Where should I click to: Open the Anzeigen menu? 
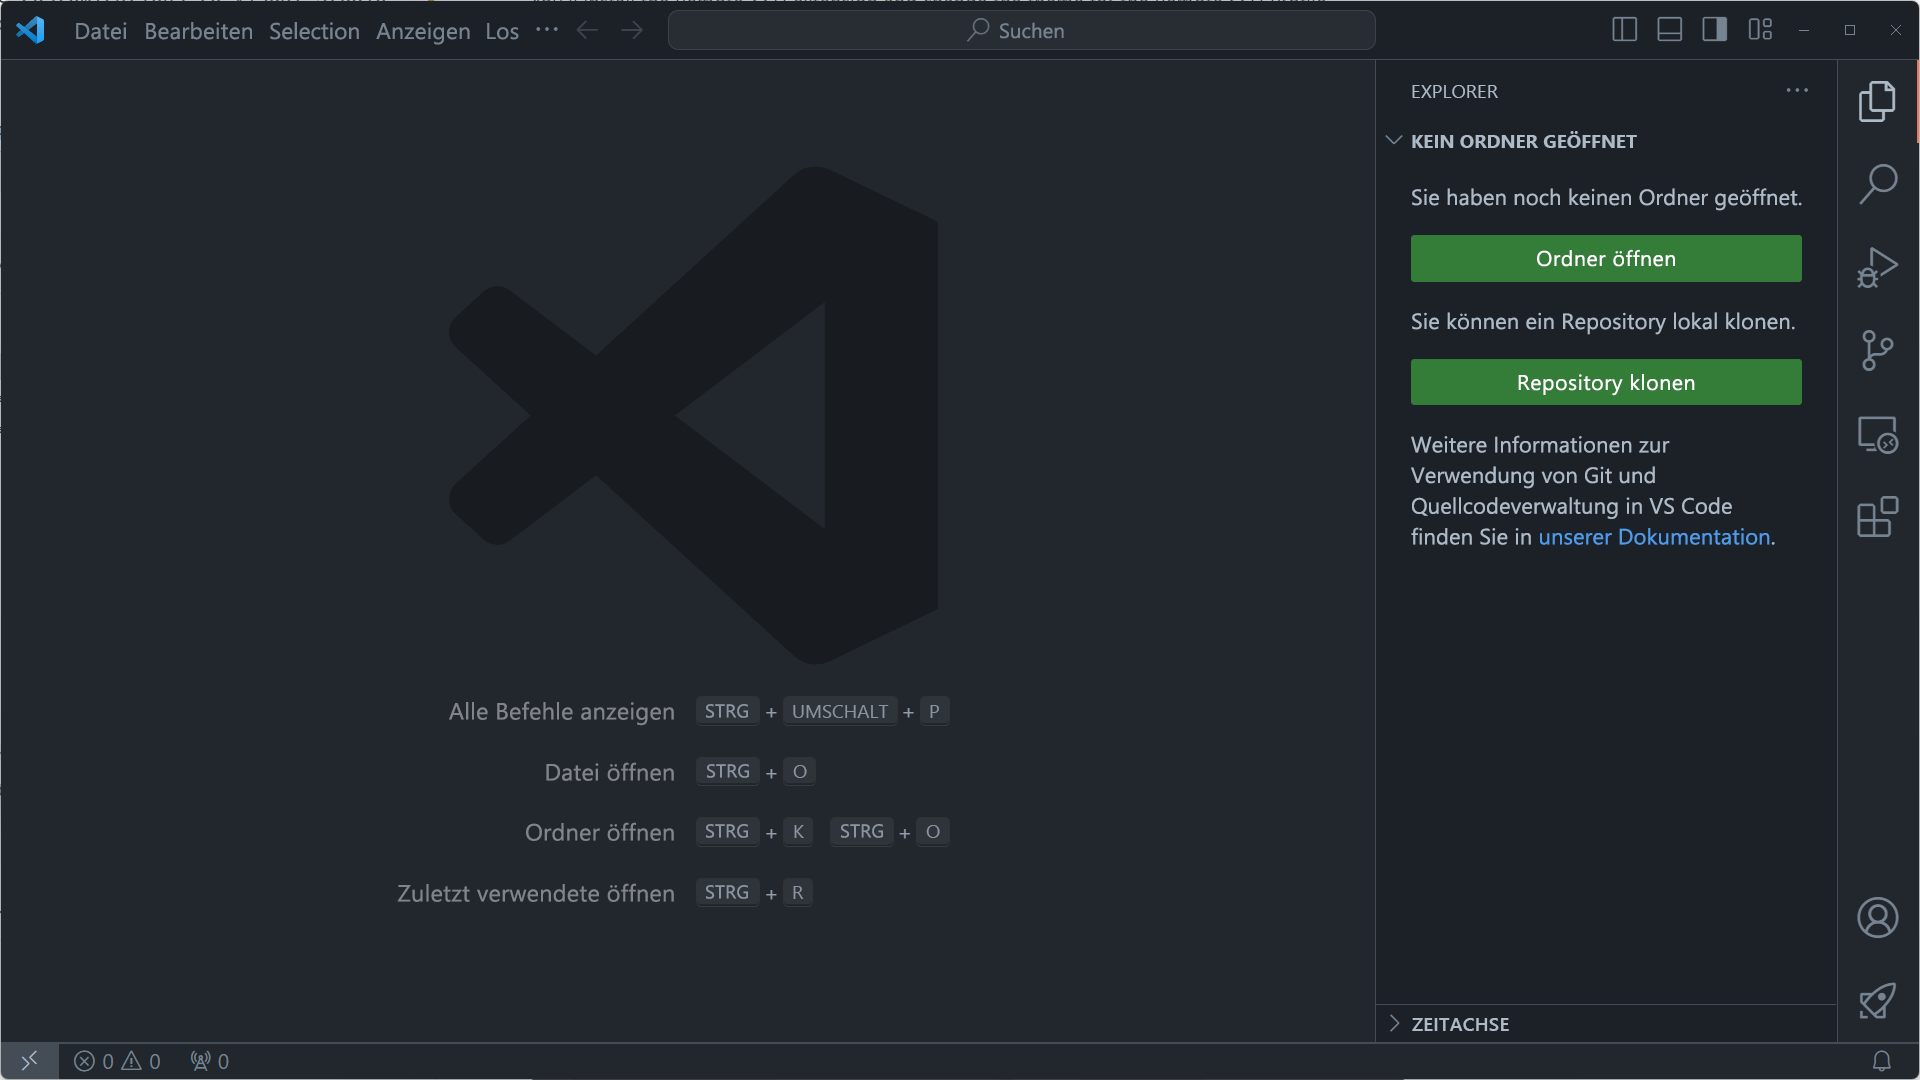(422, 31)
